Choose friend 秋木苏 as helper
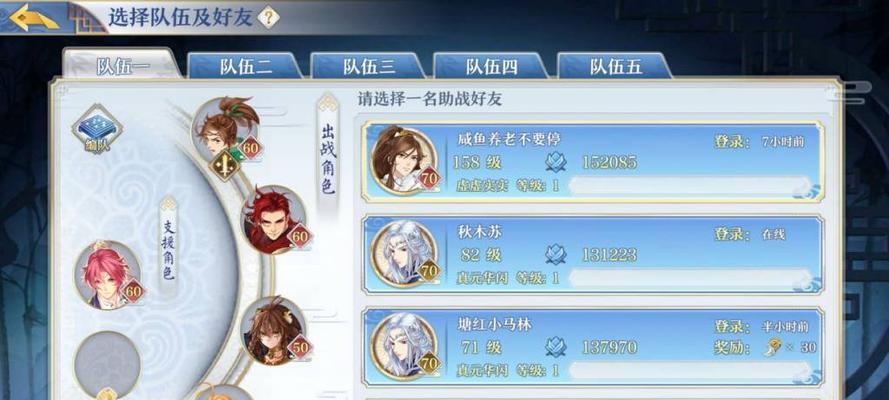889x400 pixels. pos(593,254)
